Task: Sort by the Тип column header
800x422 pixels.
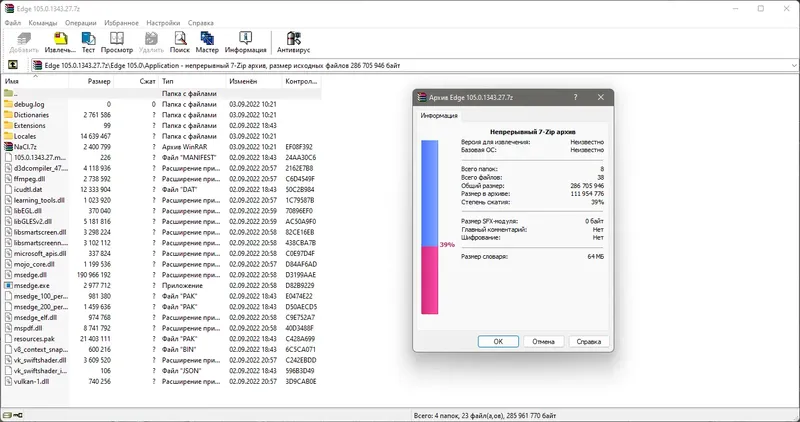Action: 192,81
